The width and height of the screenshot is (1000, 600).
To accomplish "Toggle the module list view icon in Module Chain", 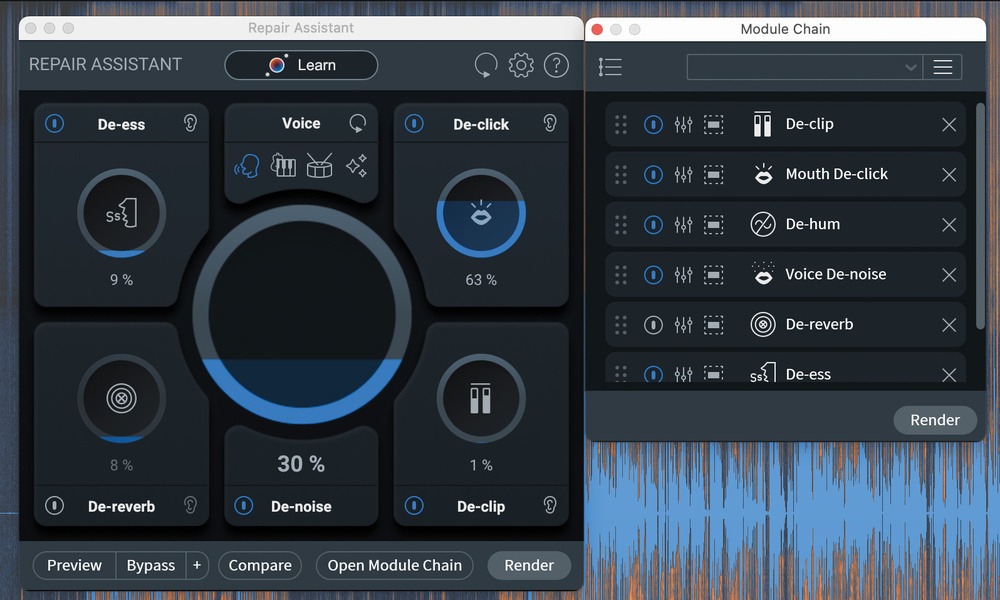I will [610, 67].
